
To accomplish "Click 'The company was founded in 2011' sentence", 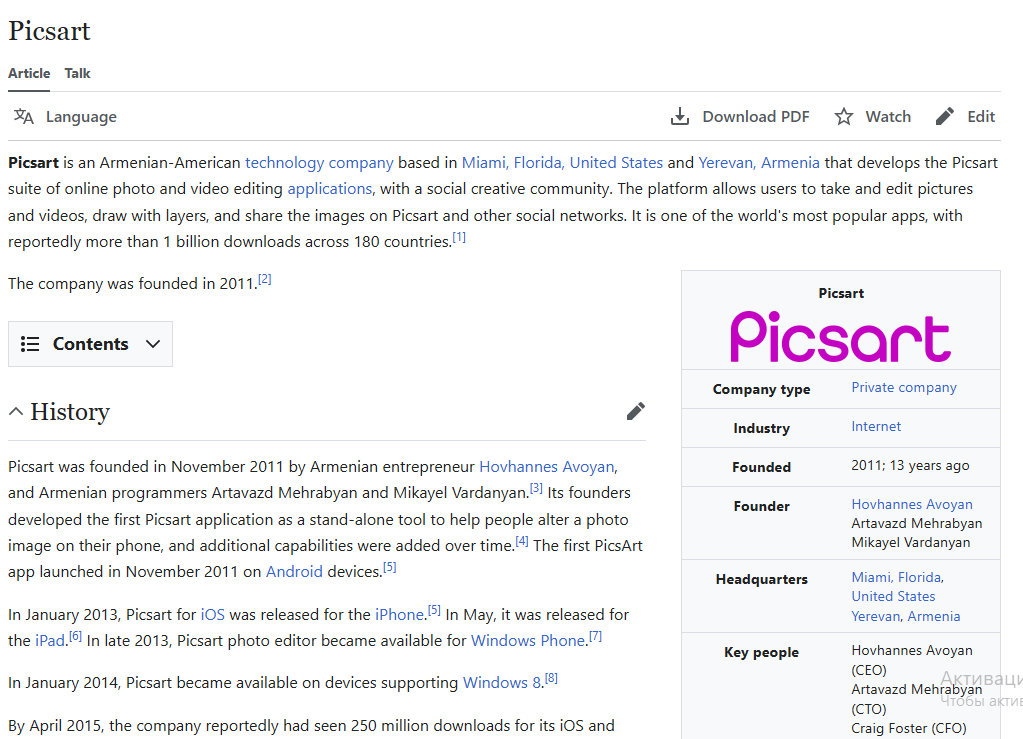I will click(x=130, y=284).
